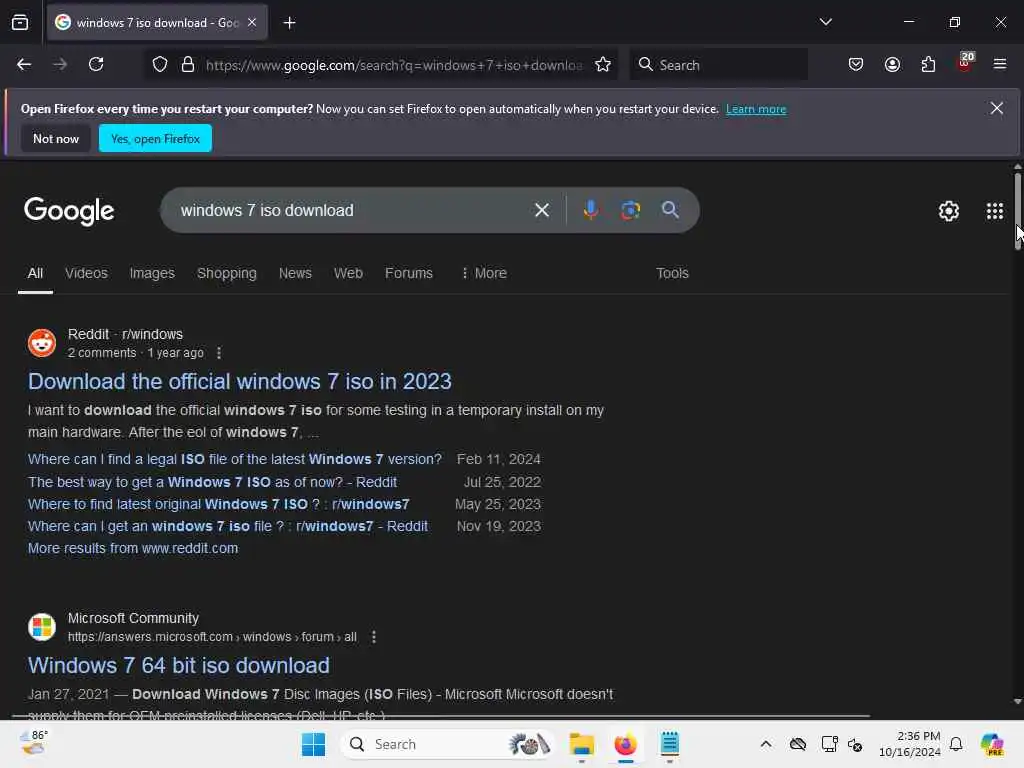
Task: Focus the Firefox address bar
Action: pos(393,65)
